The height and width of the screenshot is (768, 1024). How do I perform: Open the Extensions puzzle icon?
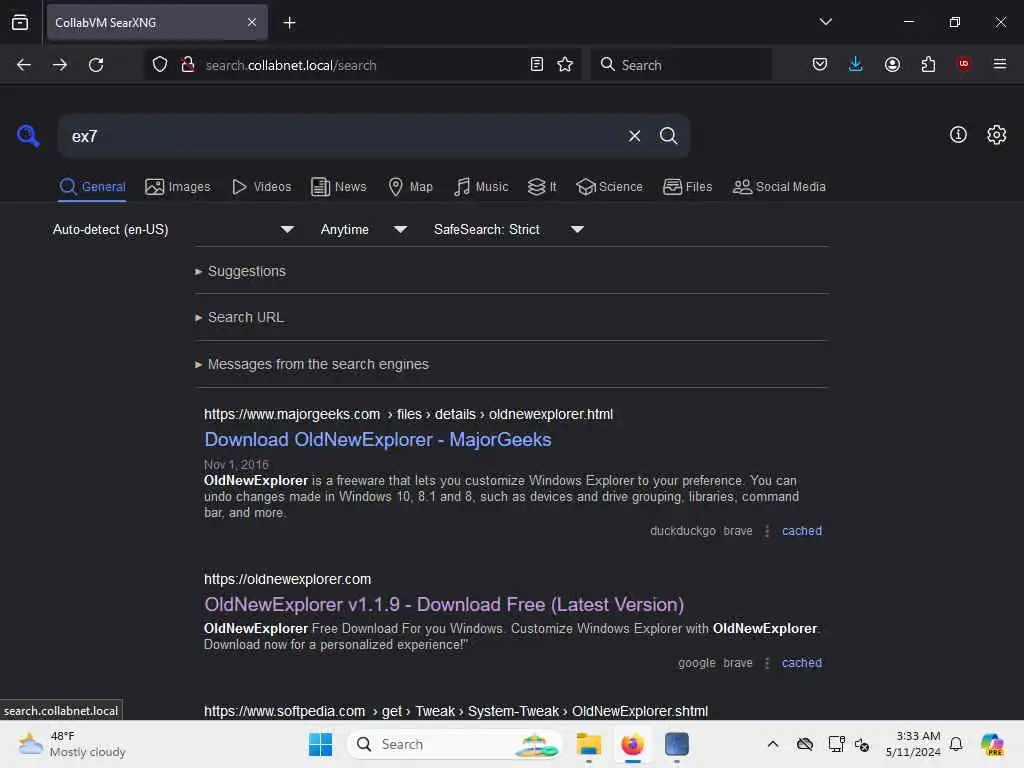[x=928, y=64]
